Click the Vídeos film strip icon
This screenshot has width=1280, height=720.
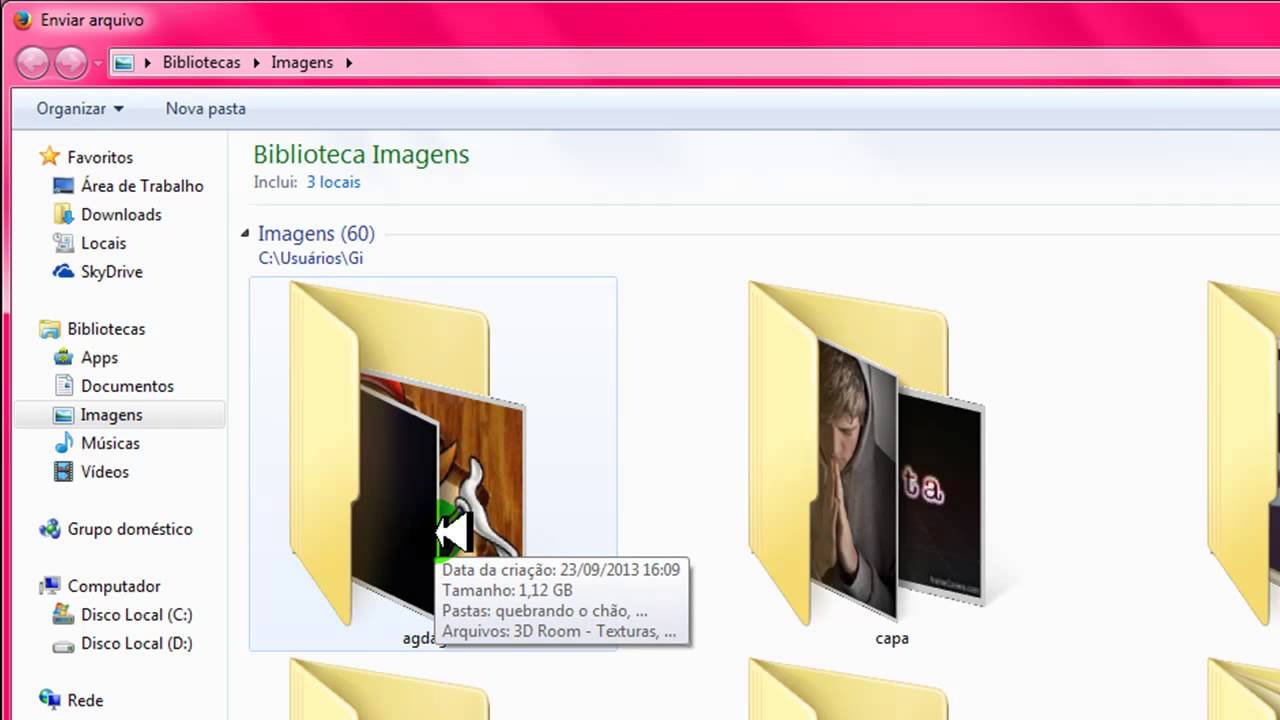click(x=64, y=472)
